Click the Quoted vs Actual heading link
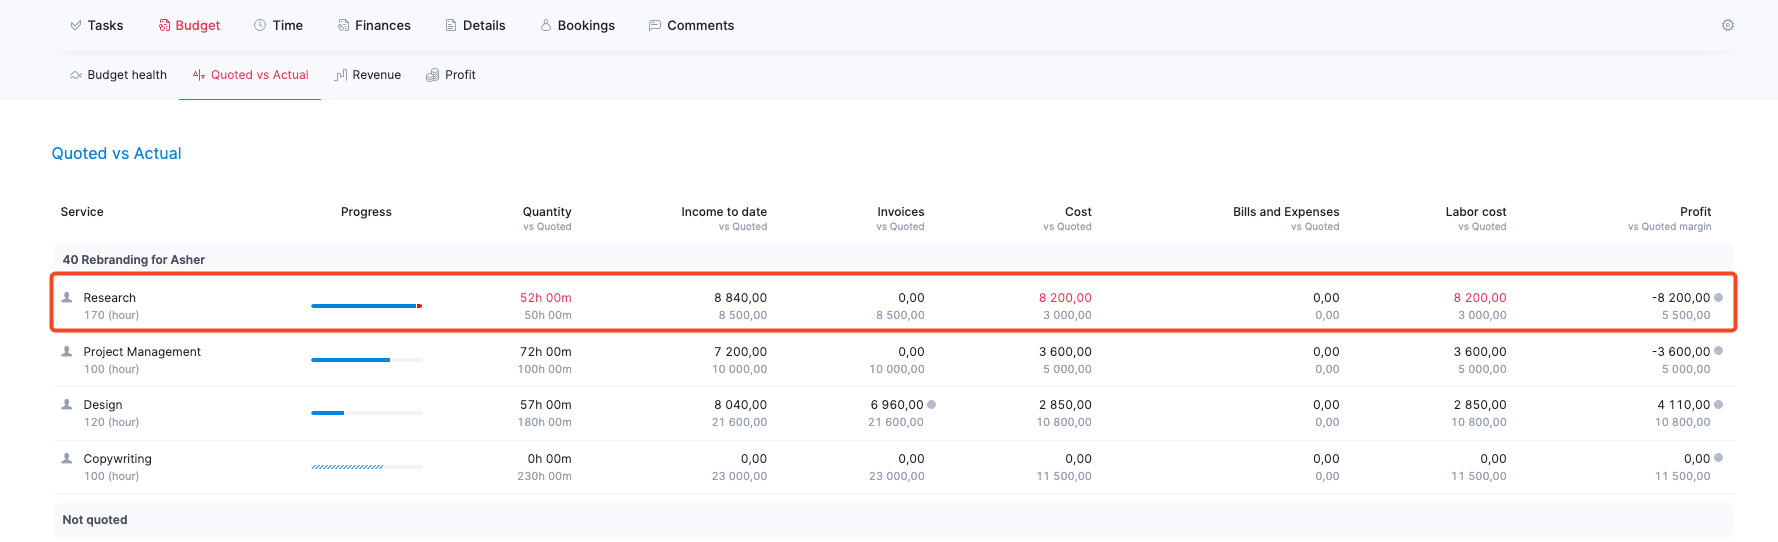Viewport: 1778px width, 542px height. [x=116, y=153]
